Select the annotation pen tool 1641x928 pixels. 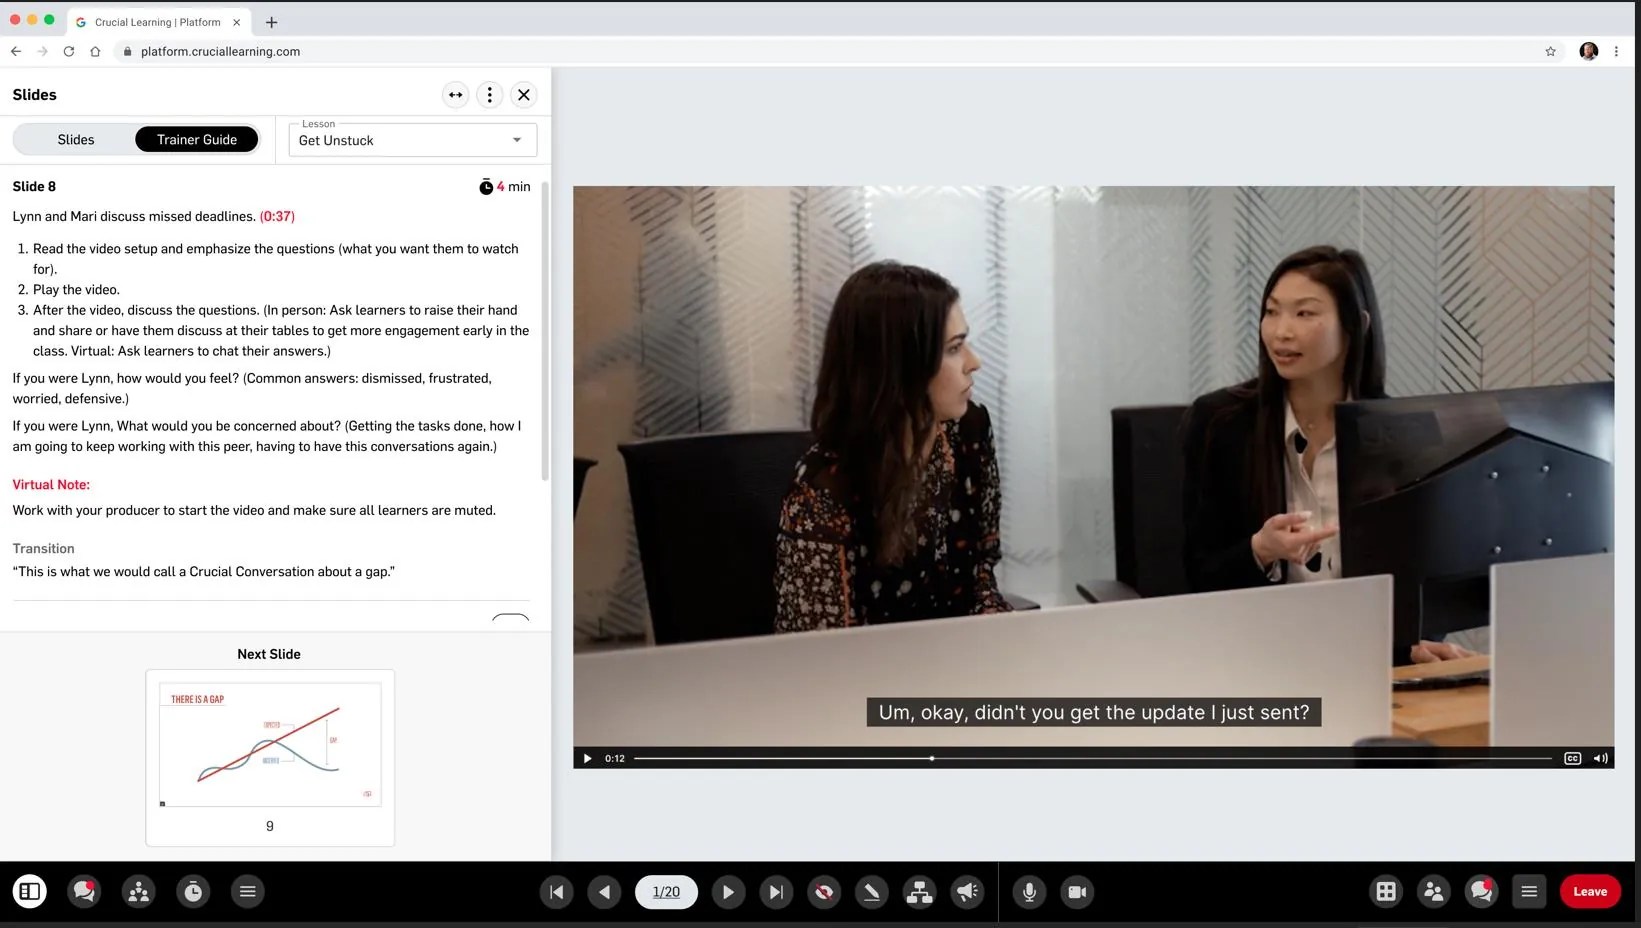tap(872, 891)
